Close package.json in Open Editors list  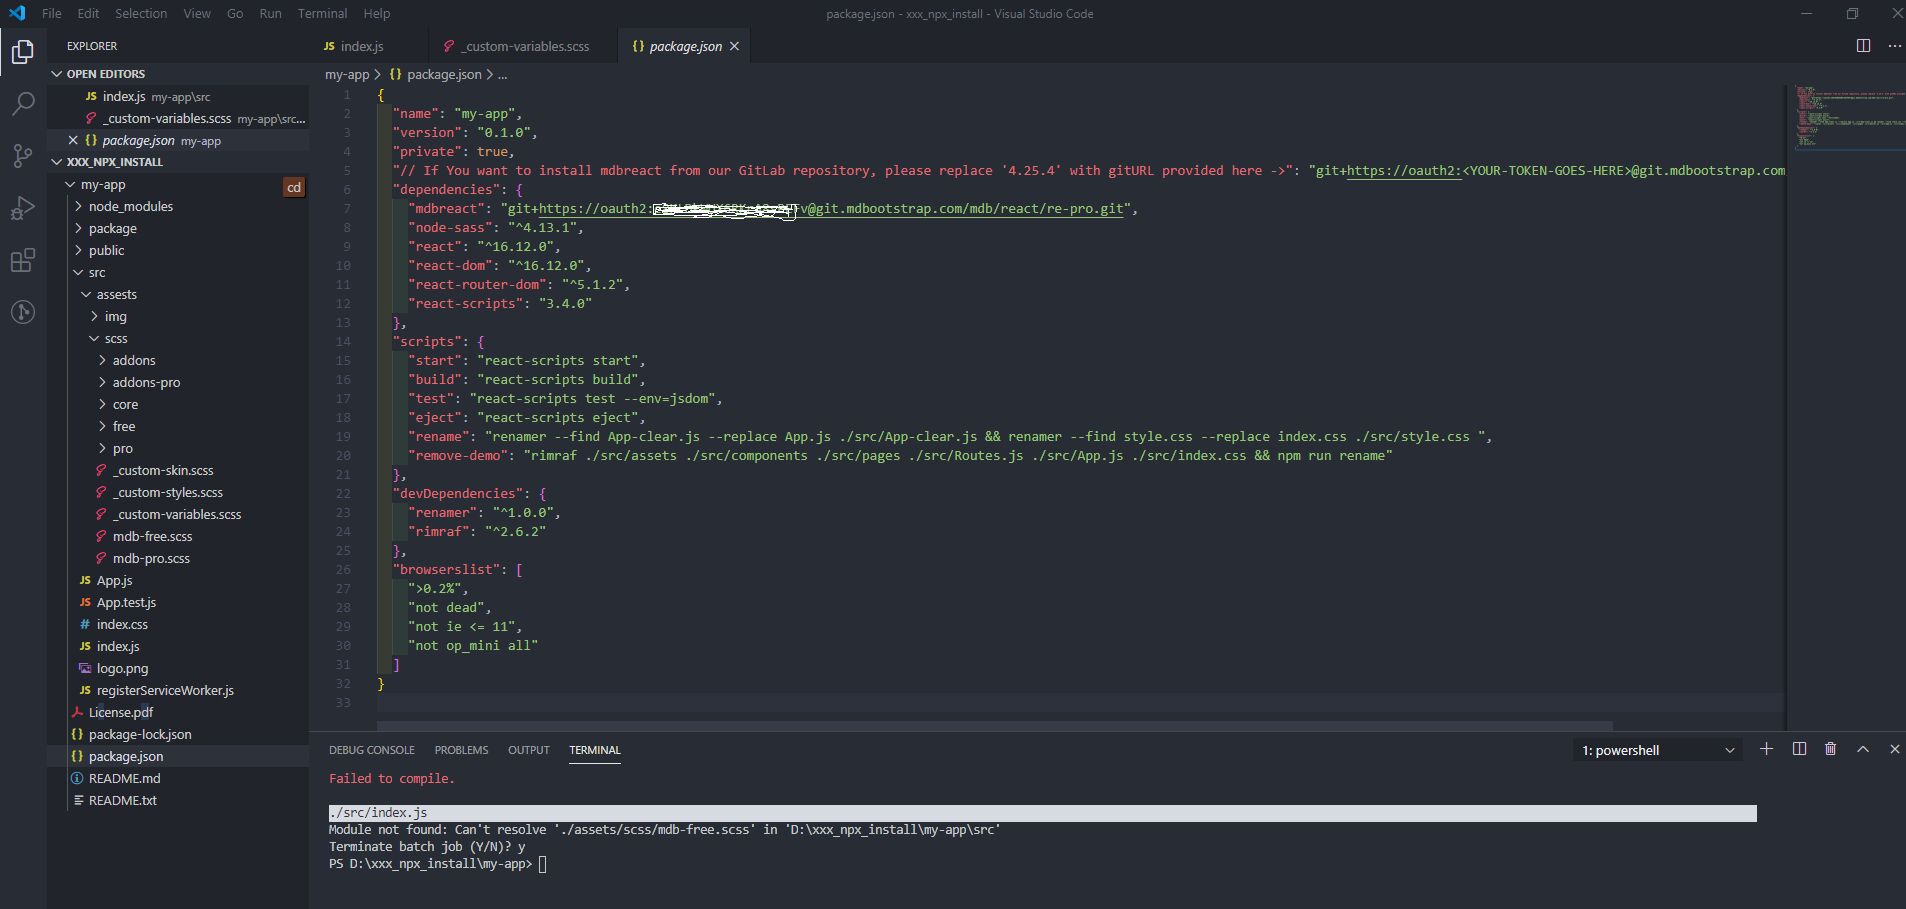tap(73, 140)
